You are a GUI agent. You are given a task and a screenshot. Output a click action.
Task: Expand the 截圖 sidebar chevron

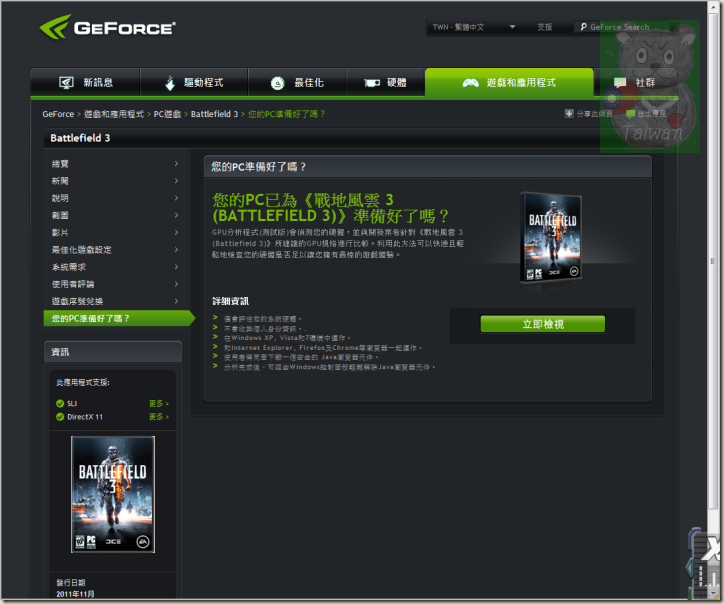click(176, 215)
